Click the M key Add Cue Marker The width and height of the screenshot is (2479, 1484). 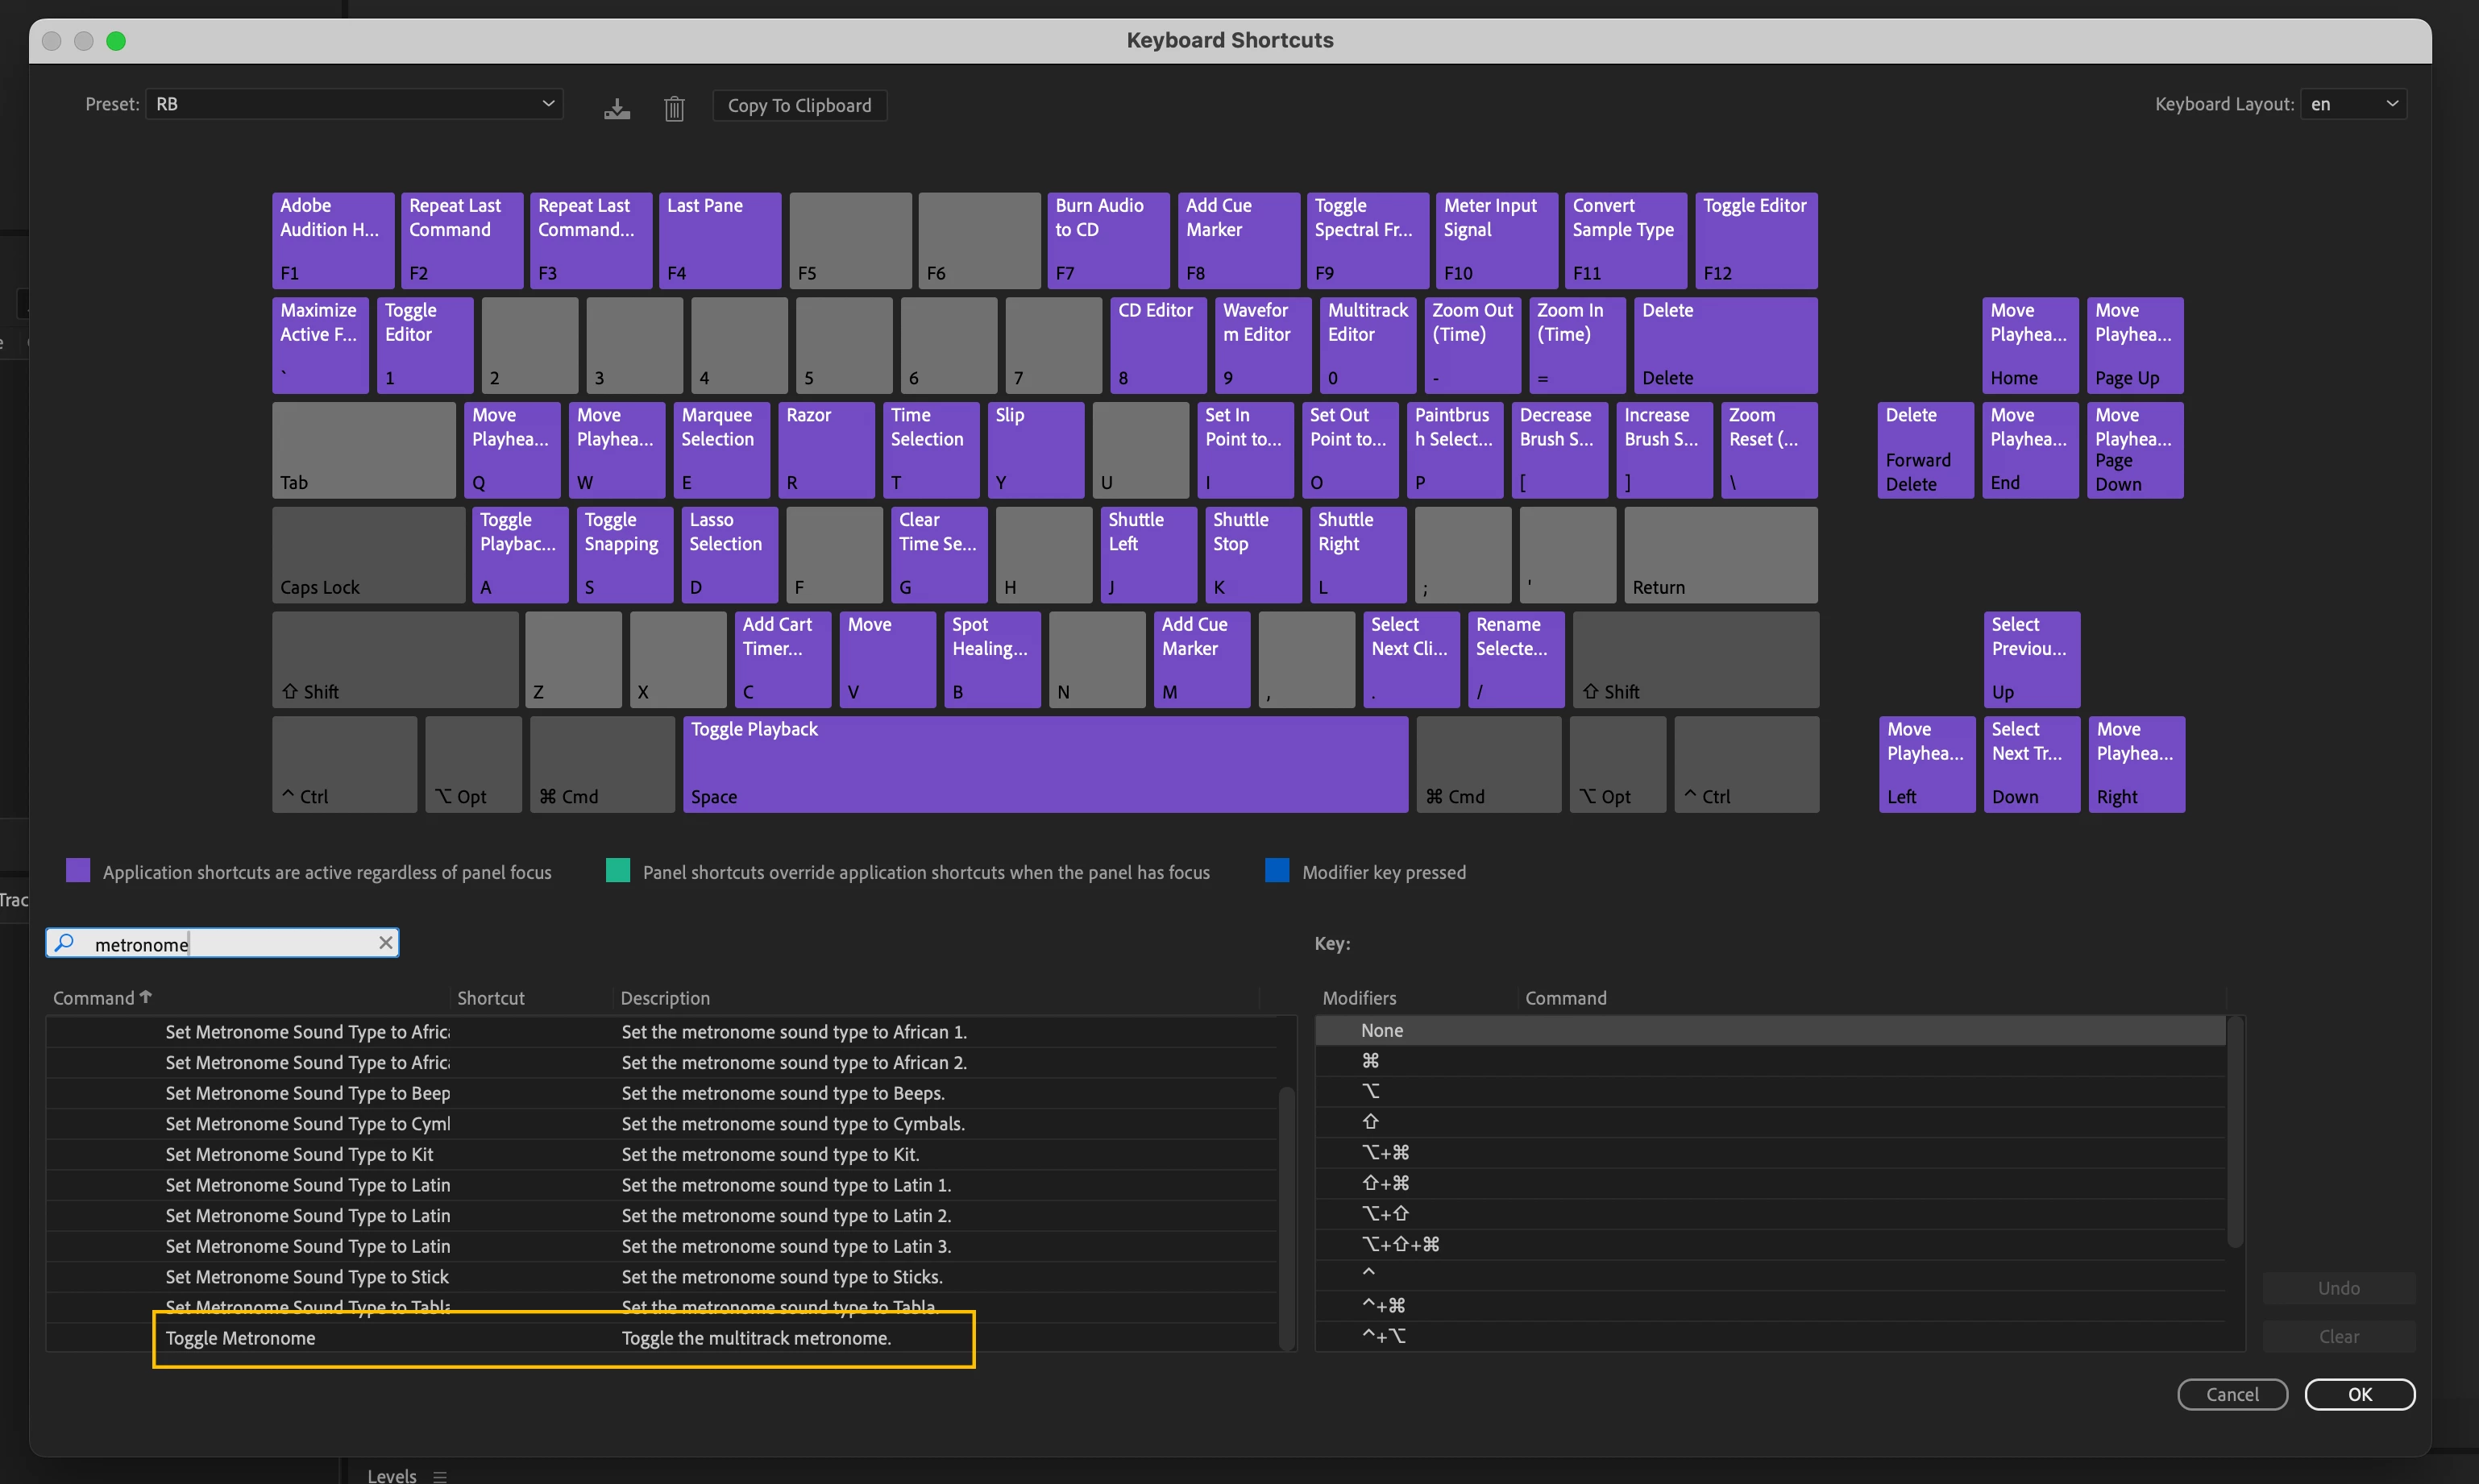pyautogui.click(x=1202, y=660)
